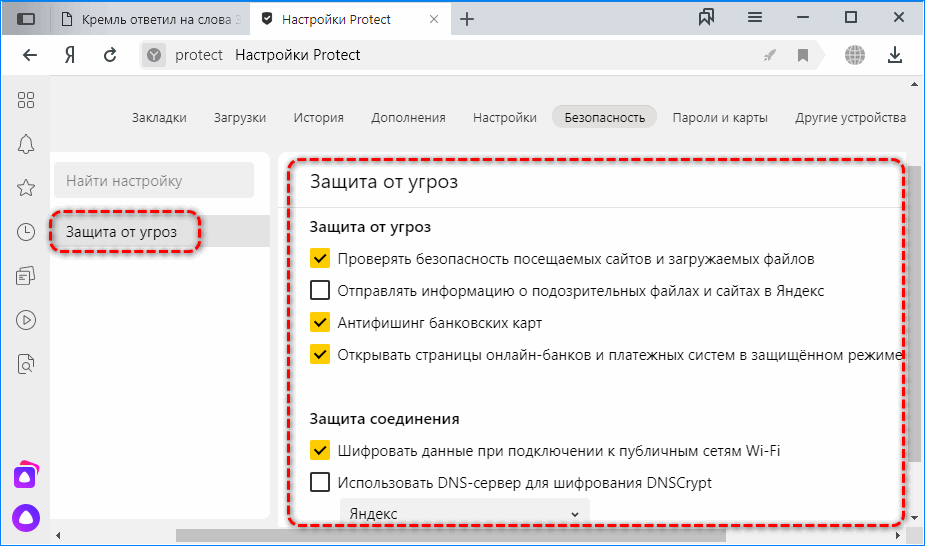Toggle Проверять безопасность посещаемых сайтов checkbox

(x=320, y=258)
